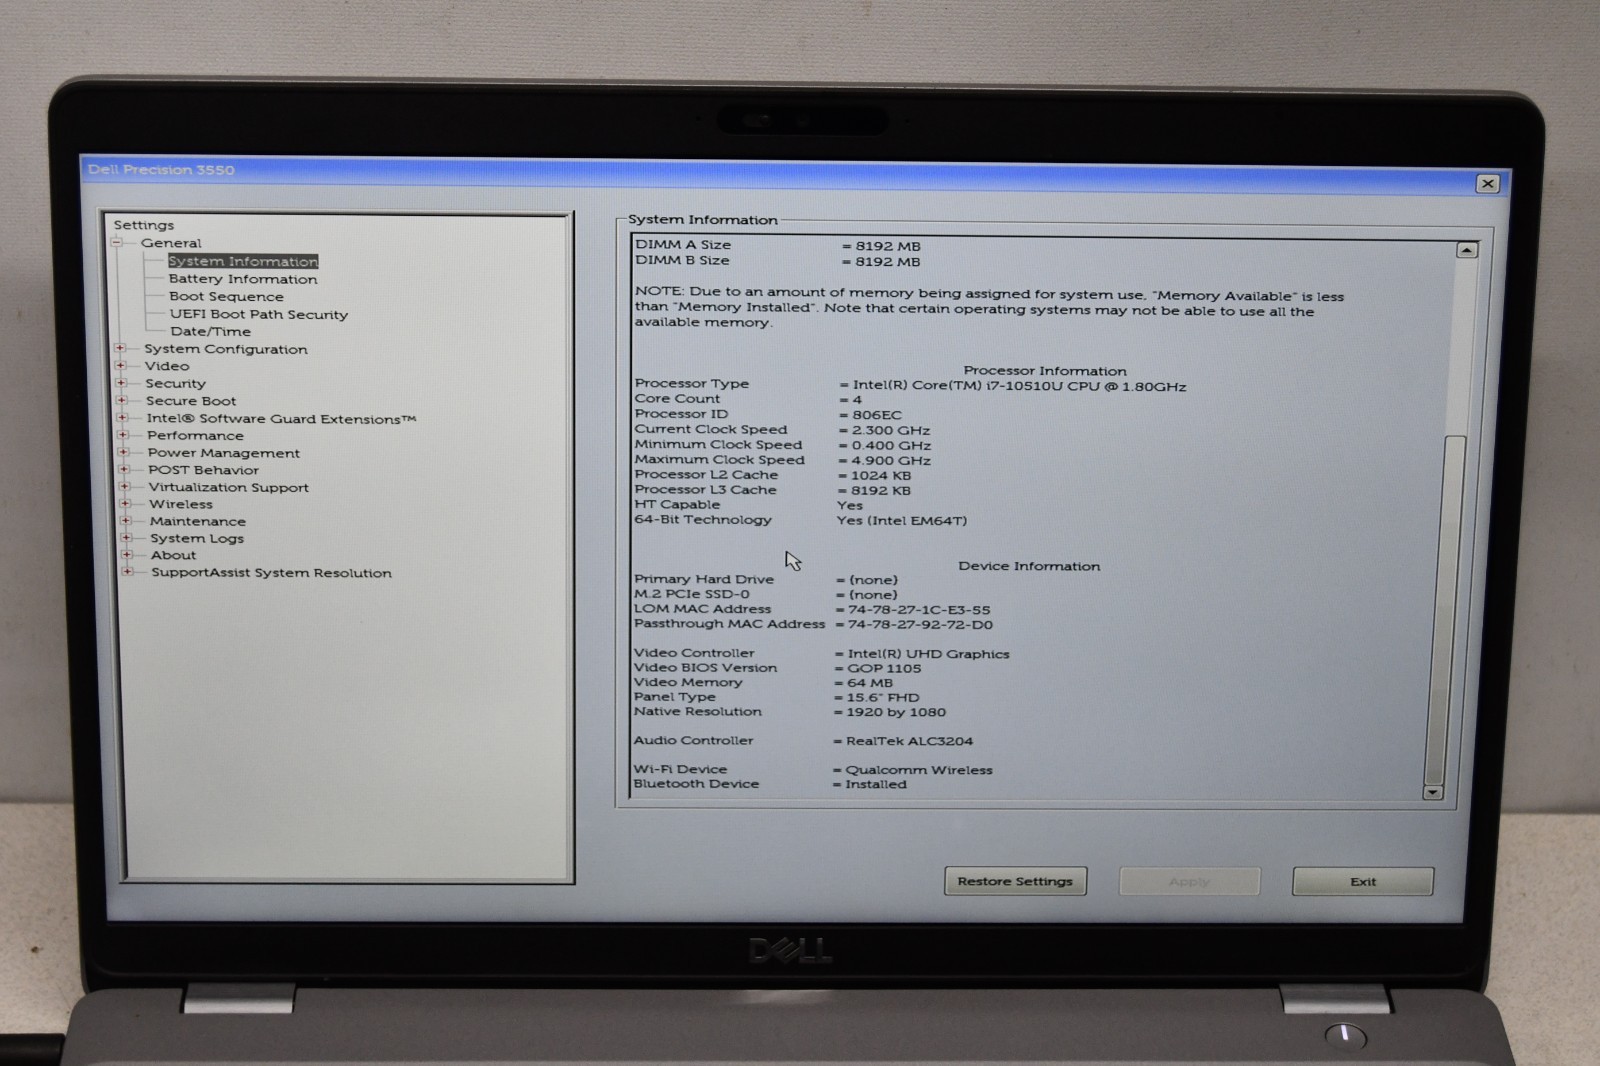Screen dimensions: 1600x1066
Task: Click the greyed Apply button
Action: [1189, 881]
